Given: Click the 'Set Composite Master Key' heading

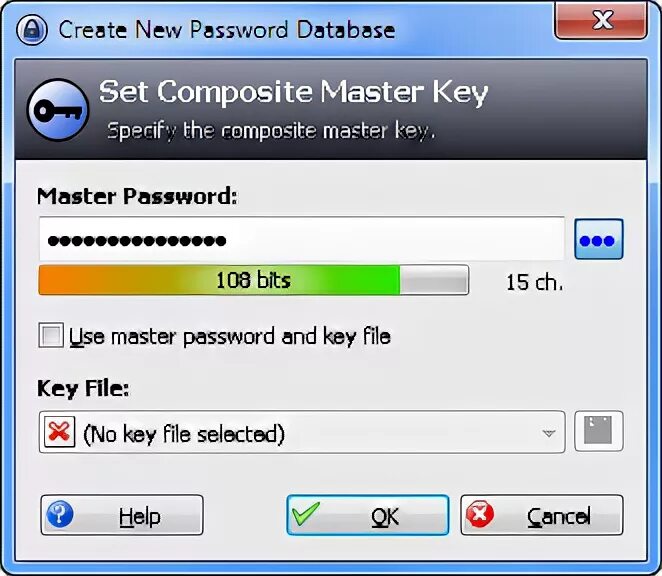Looking at the screenshot, I should [x=293, y=92].
